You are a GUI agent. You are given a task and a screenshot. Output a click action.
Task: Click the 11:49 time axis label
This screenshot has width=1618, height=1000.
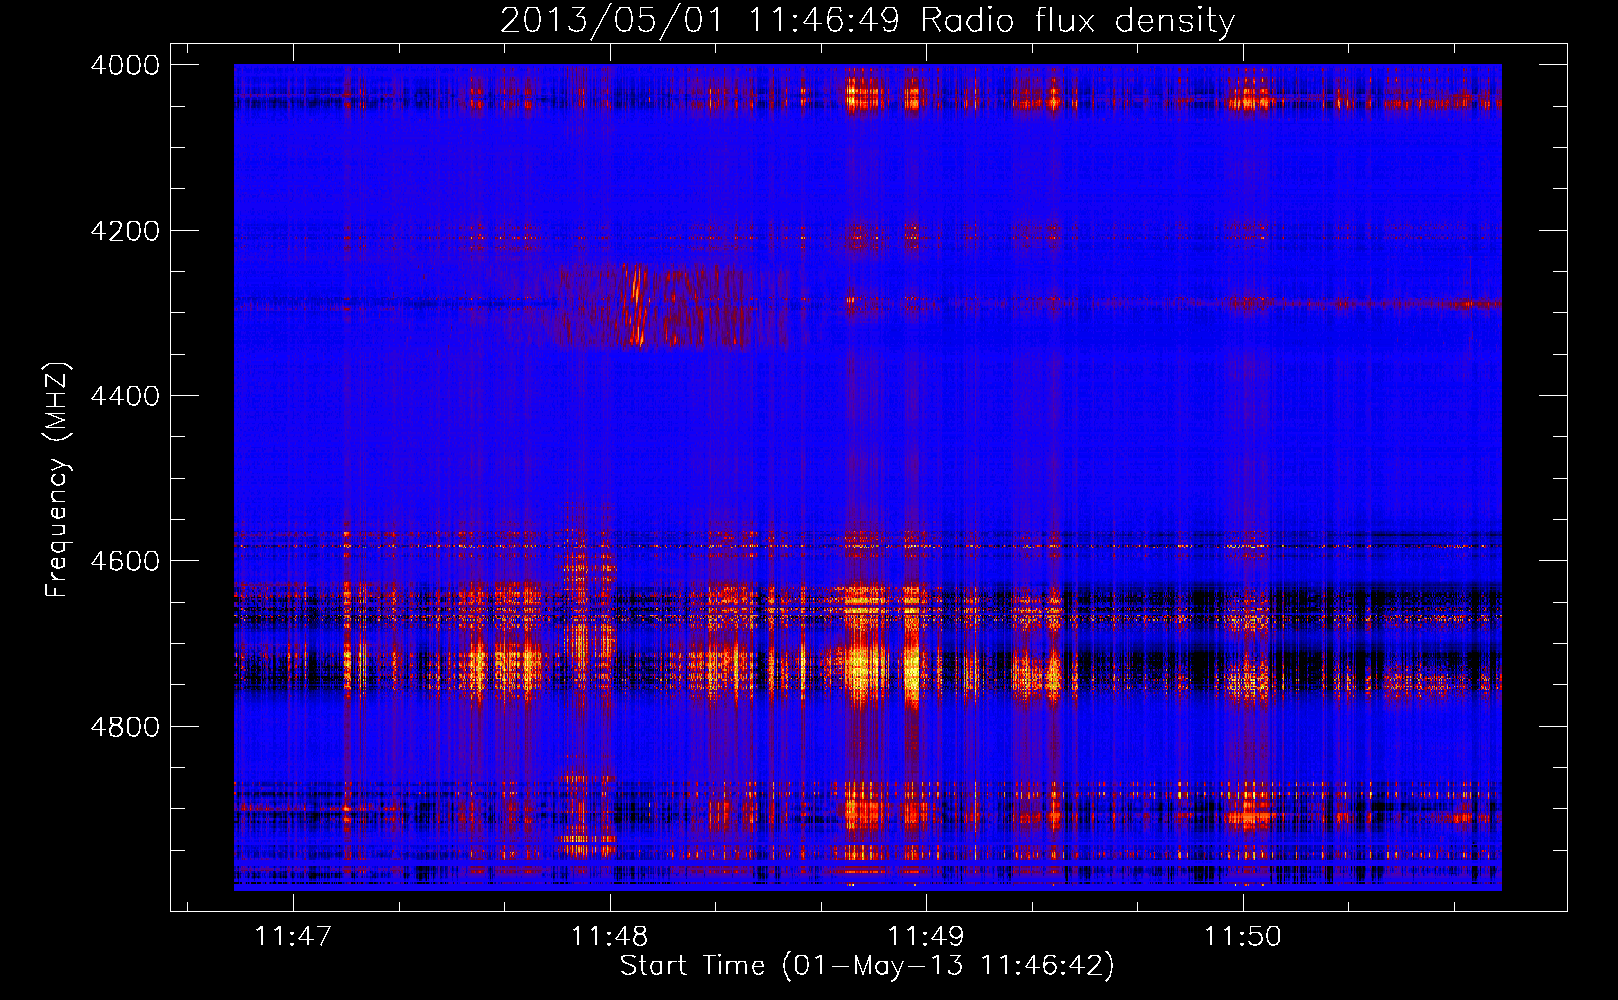coord(926,936)
